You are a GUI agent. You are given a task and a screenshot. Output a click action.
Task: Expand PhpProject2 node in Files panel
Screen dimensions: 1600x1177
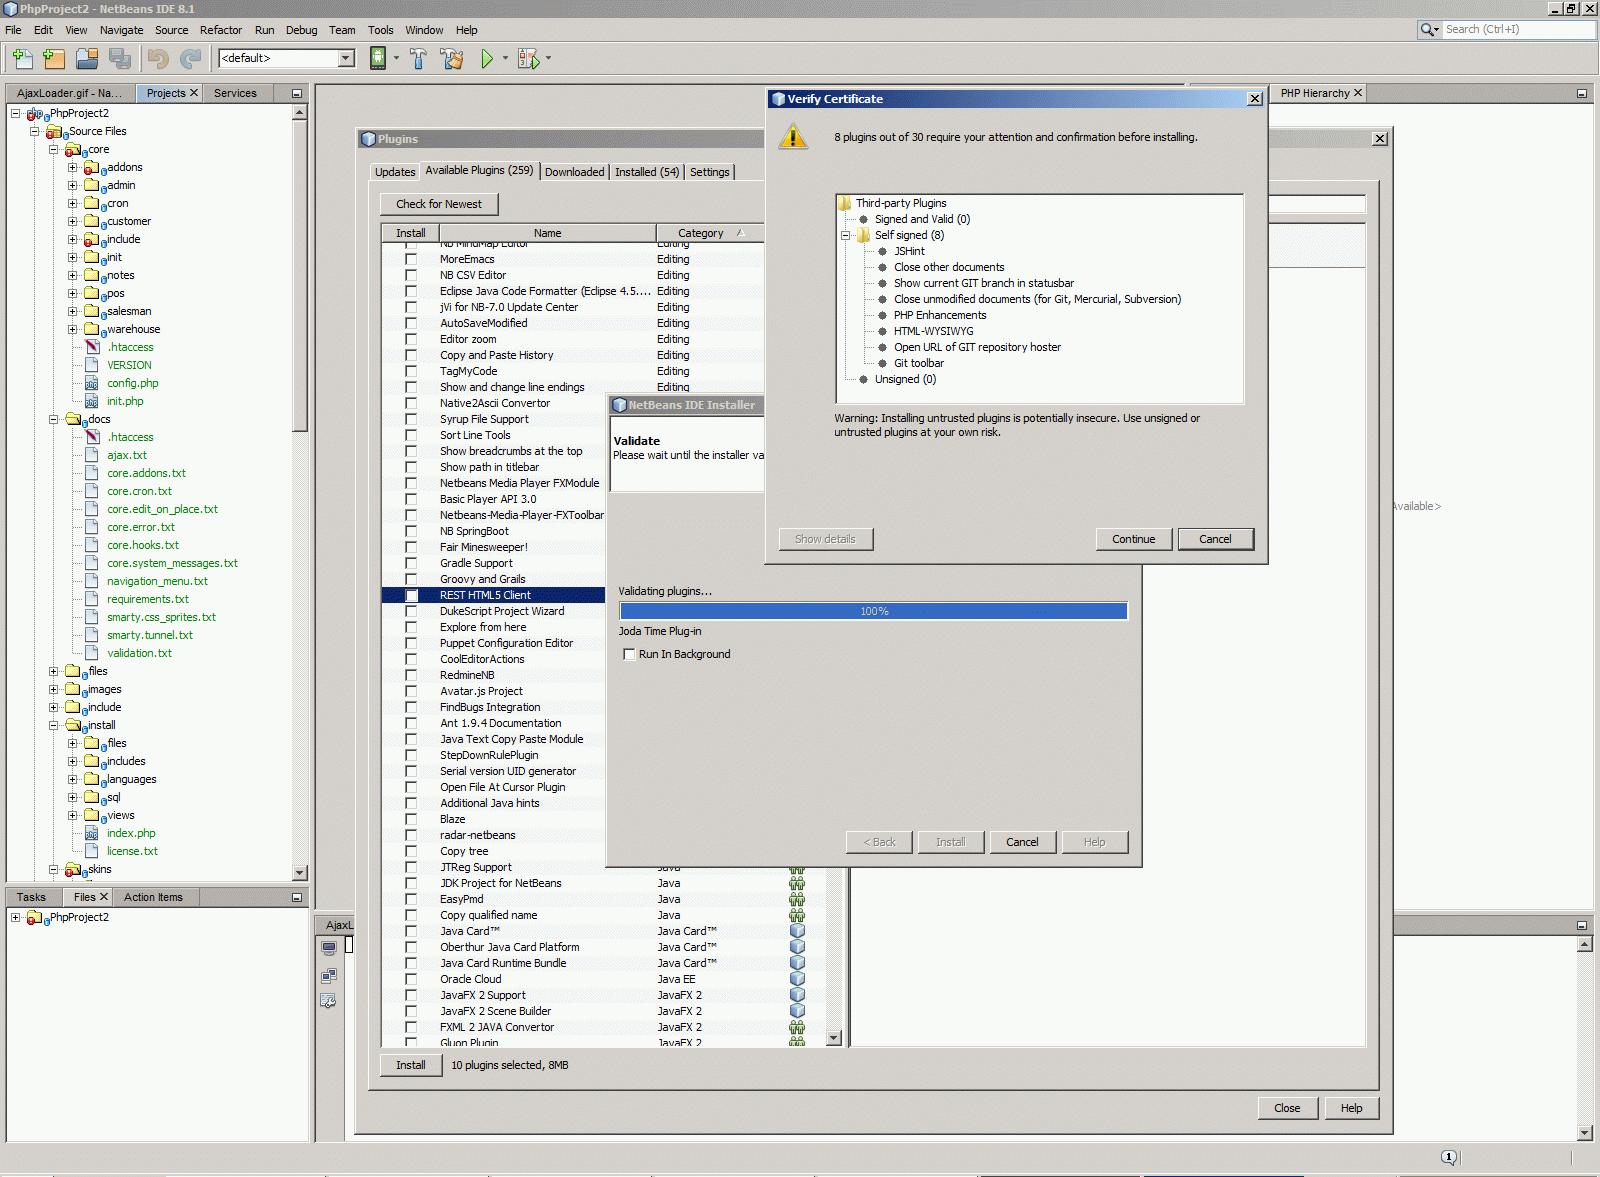pos(16,918)
